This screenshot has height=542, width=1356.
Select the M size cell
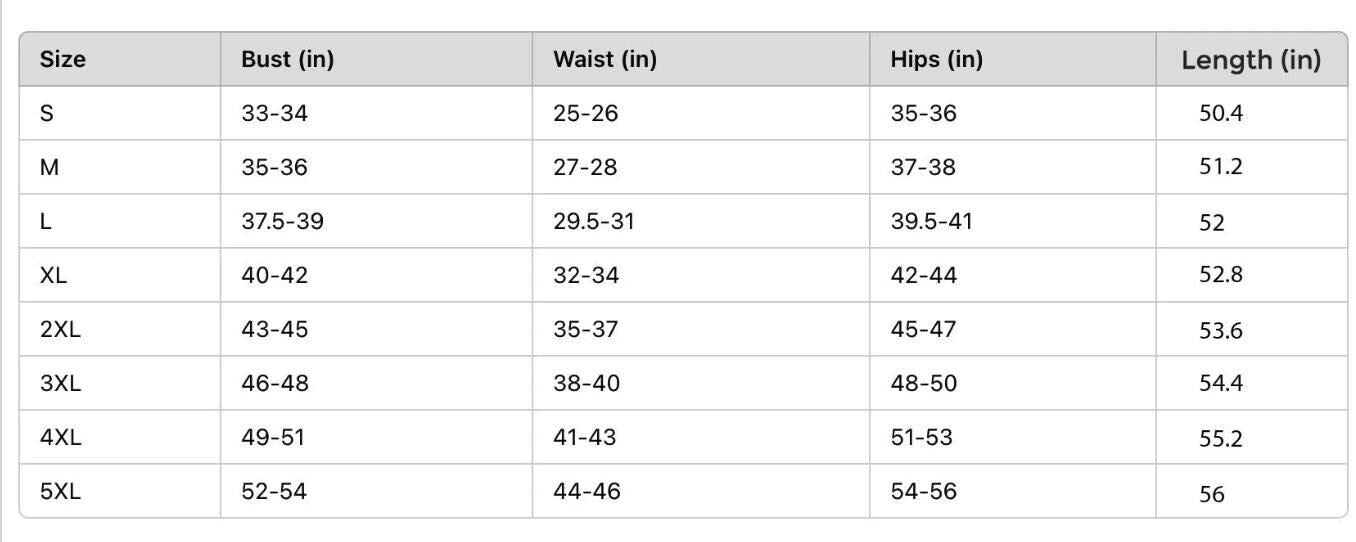pos(49,167)
